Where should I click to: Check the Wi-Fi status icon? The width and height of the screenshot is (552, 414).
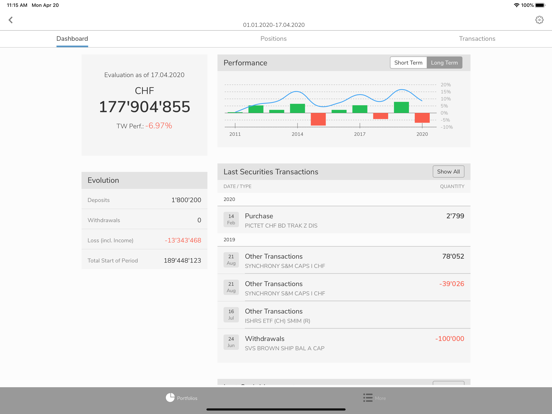(x=516, y=5)
